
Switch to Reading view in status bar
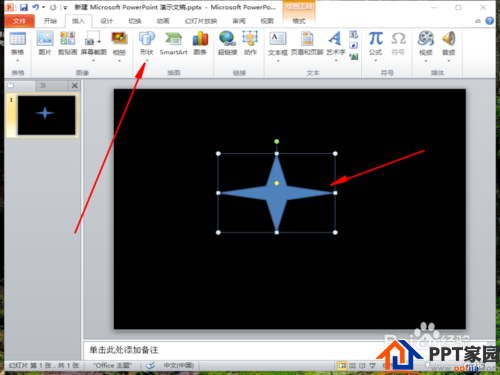(362, 366)
